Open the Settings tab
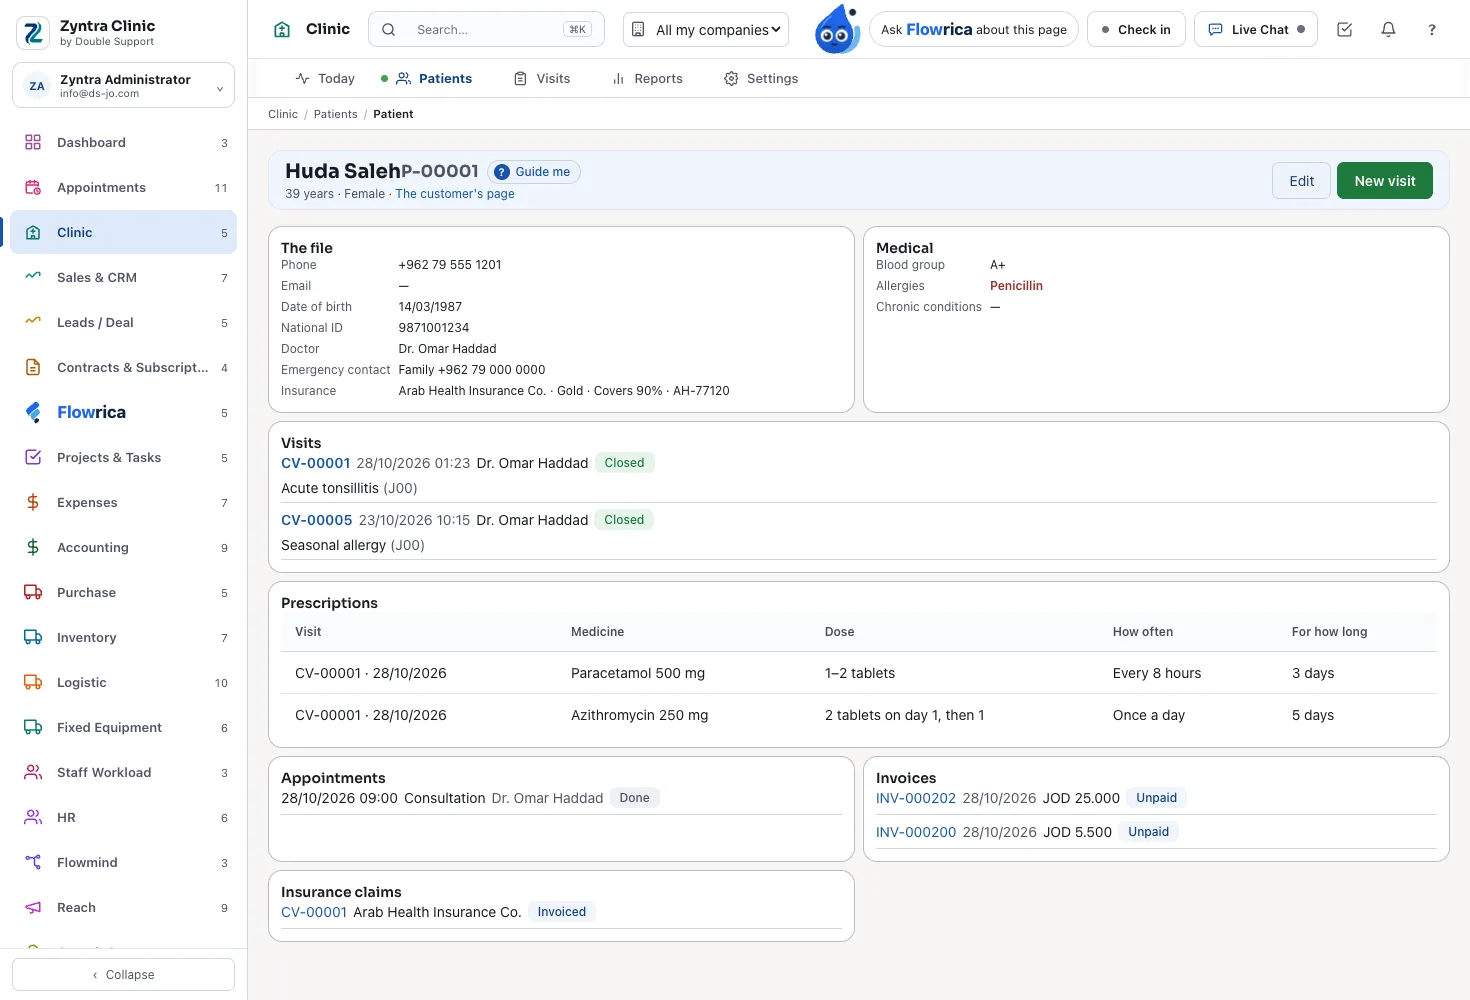1470x1000 pixels. [761, 79]
